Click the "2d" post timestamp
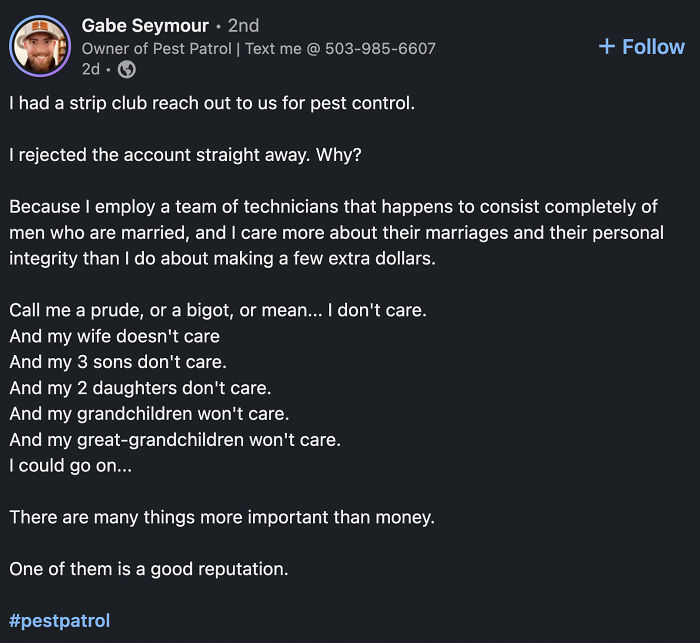 click(91, 69)
